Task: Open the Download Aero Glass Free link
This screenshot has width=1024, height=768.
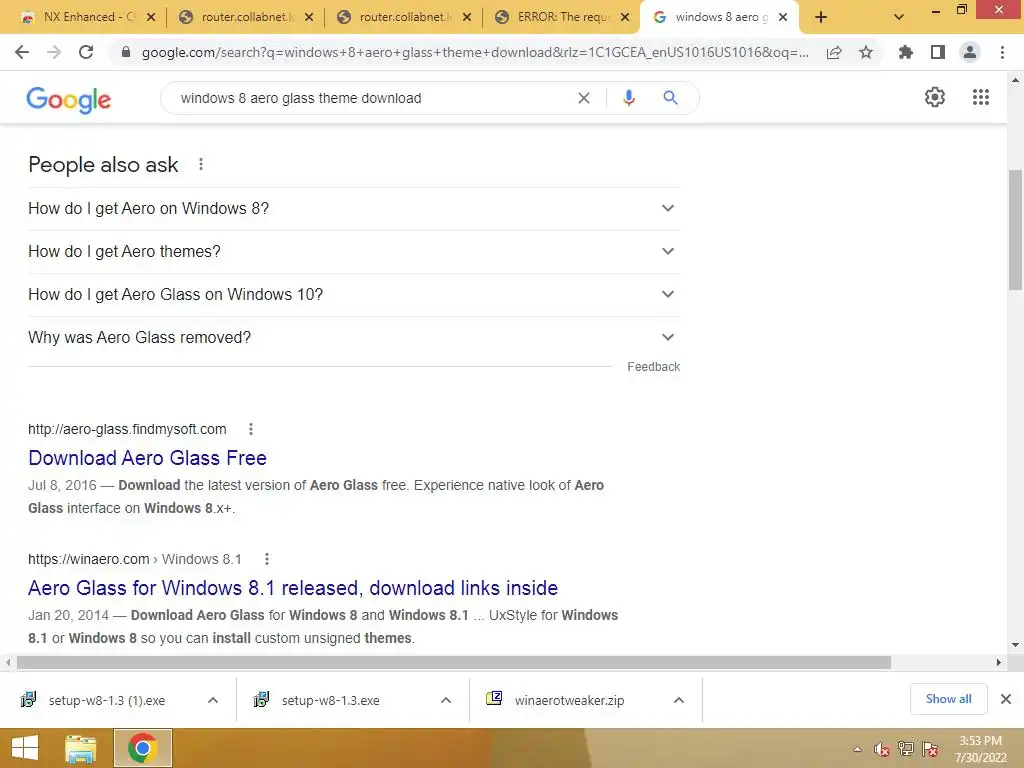Action: [147, 458]
